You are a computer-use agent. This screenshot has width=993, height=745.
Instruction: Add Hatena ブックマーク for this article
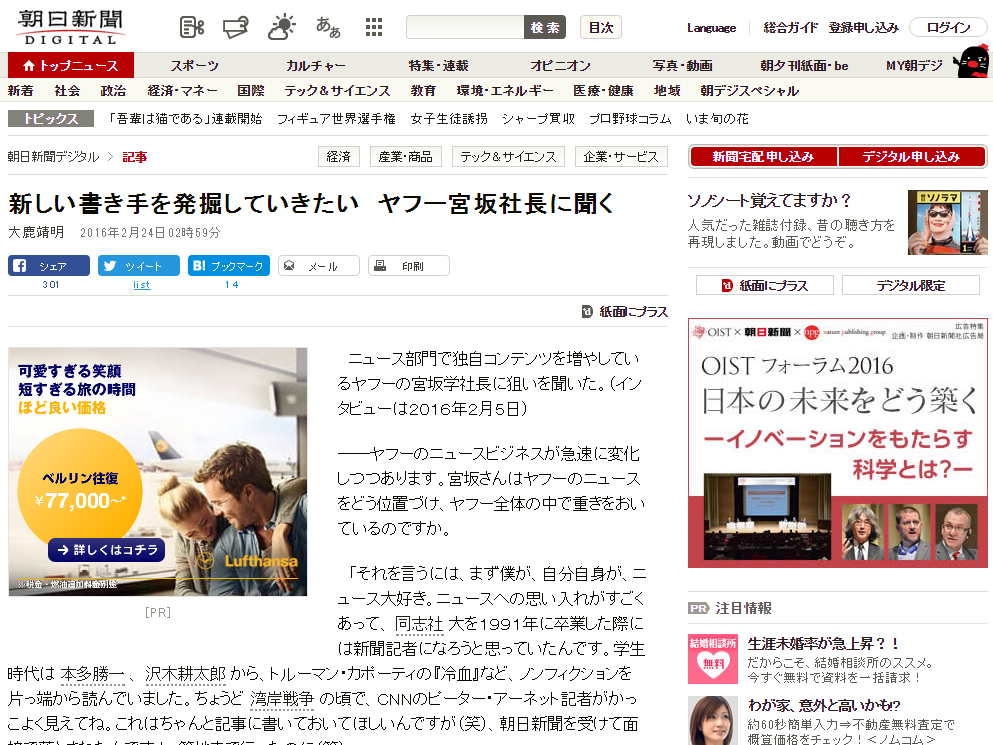tap(229, 266)
